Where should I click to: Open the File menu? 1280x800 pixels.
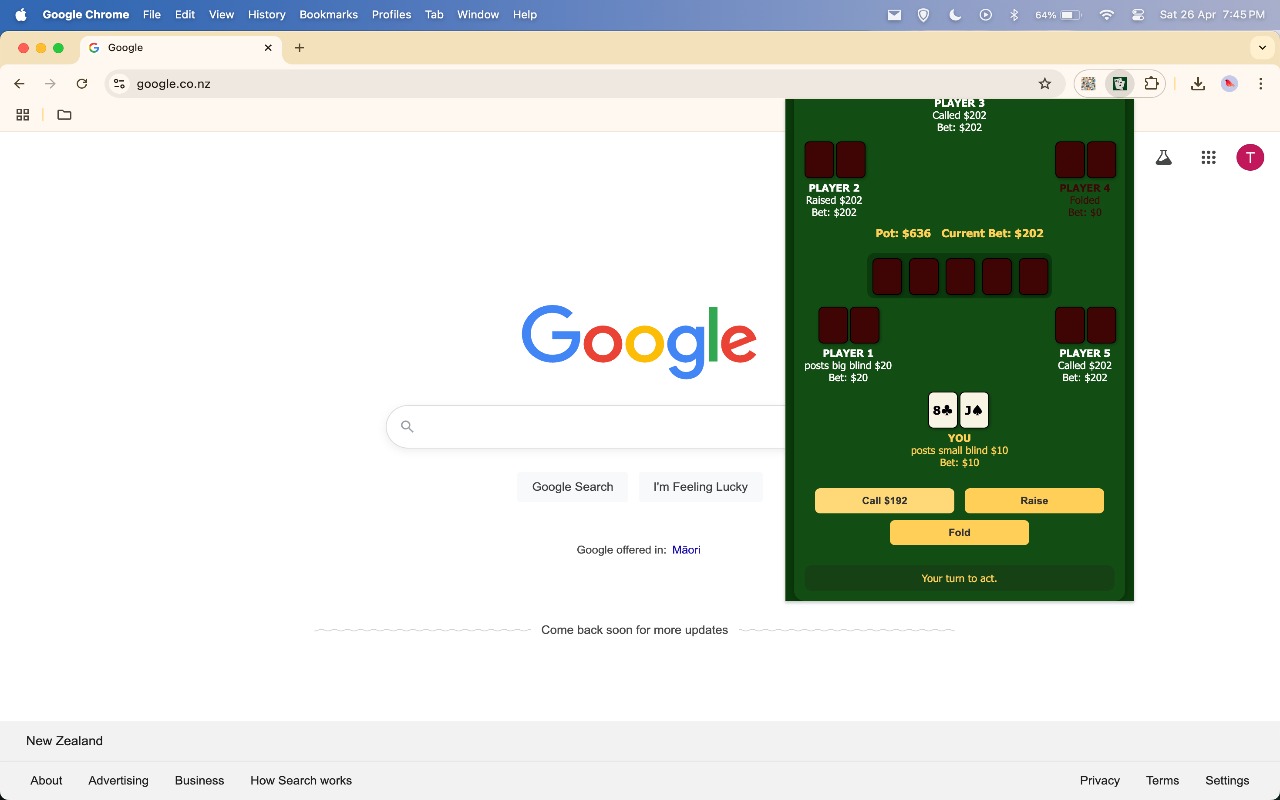point(152,15)
